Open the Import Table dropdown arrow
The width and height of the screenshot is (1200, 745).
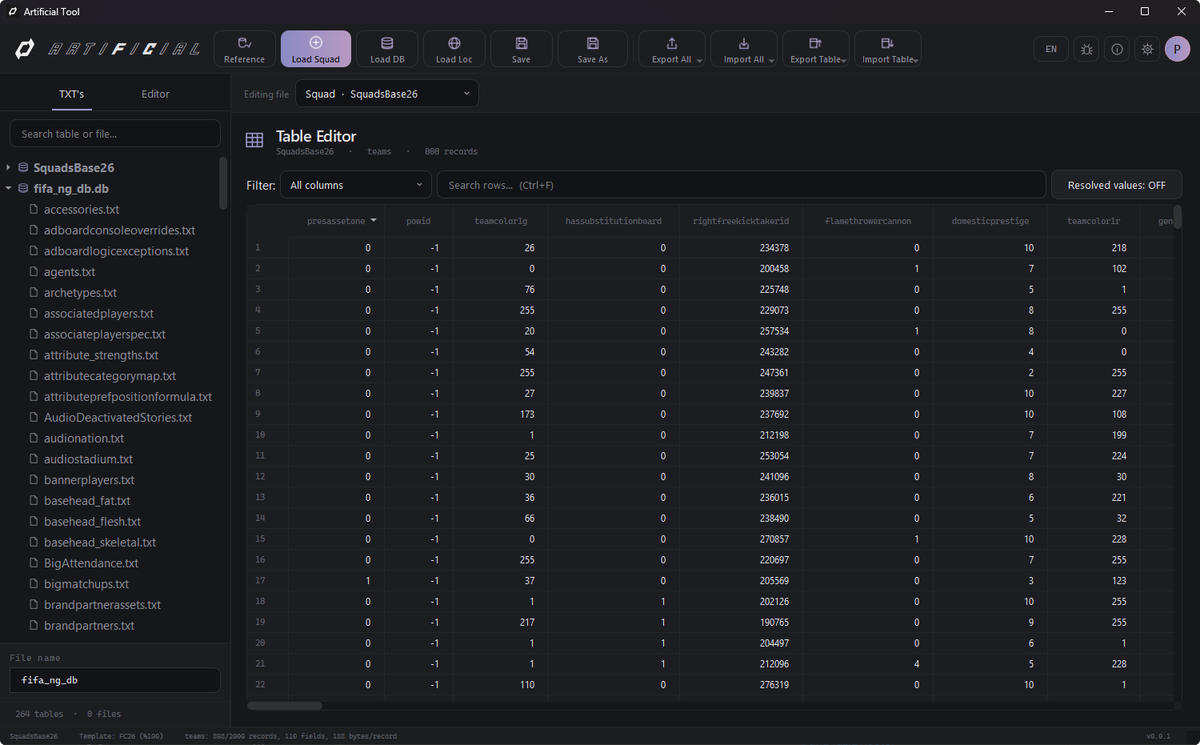pyautogui.click(x=916, y=60)
